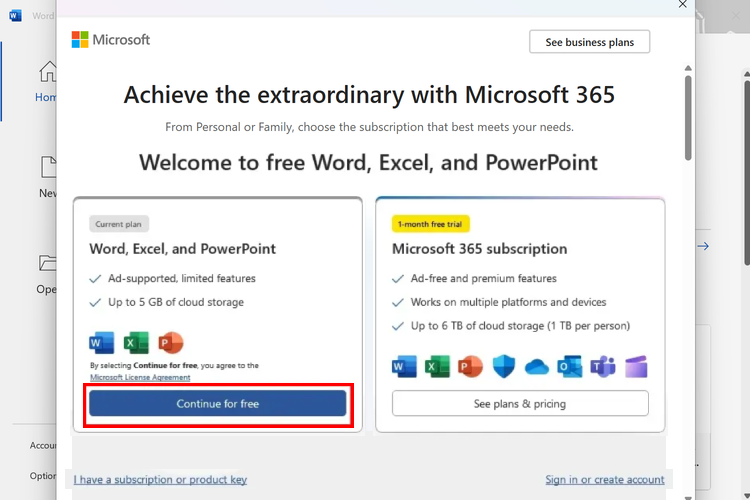Click the Word icon in the Microsoft 365 subscription card

pyautogui.click(x=404, y=367)
